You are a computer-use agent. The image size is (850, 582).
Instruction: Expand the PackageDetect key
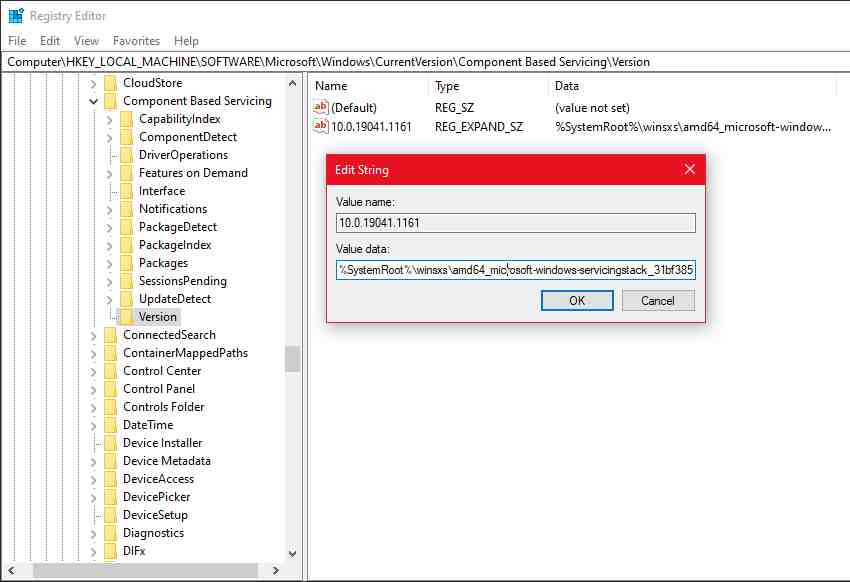(x=110, y=228)
